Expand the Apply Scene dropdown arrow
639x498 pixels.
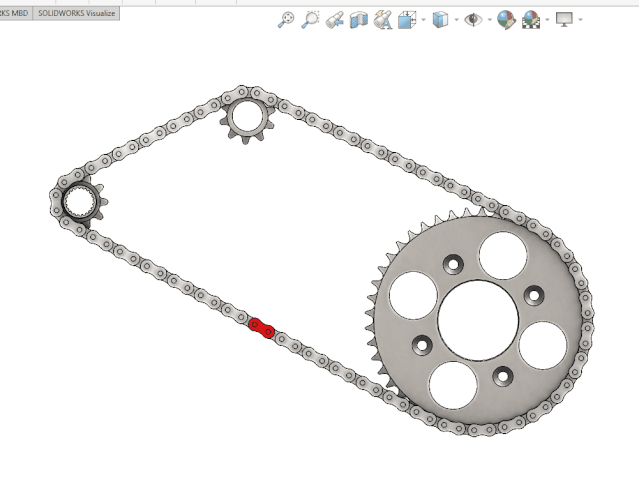(x=547, y=20)
